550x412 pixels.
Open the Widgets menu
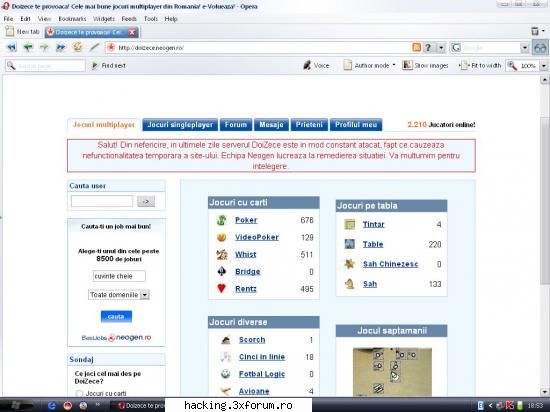[104, 19]
